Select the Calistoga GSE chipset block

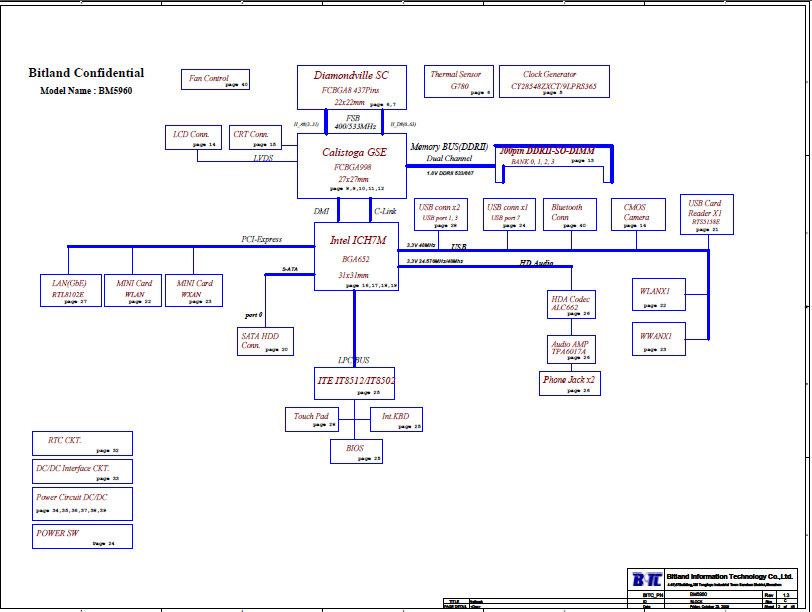tap(352, 166)
